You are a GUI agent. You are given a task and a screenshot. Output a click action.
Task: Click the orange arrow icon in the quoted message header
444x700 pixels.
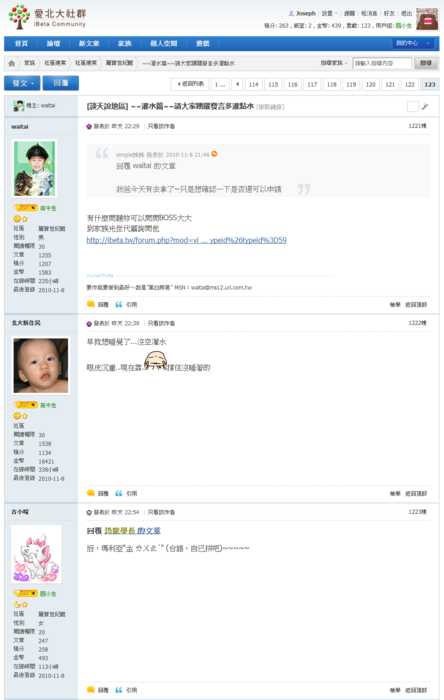point(214,154)
